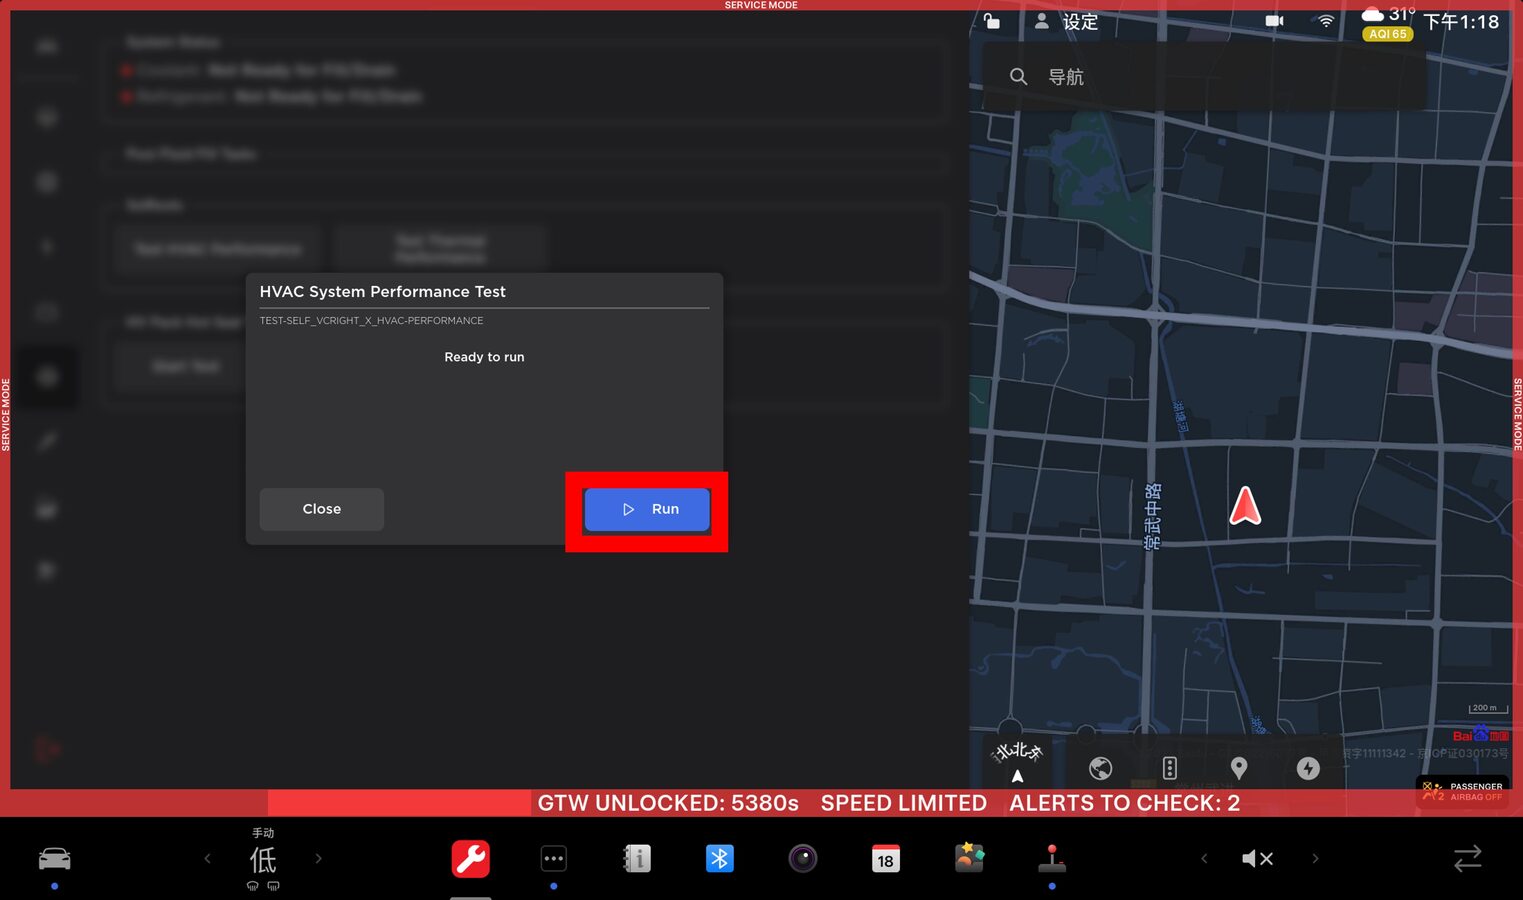Open vehicle controls with the car icon
This screenshot has width=1523, height=900.
pyautogui.click(x=54, y=859)
